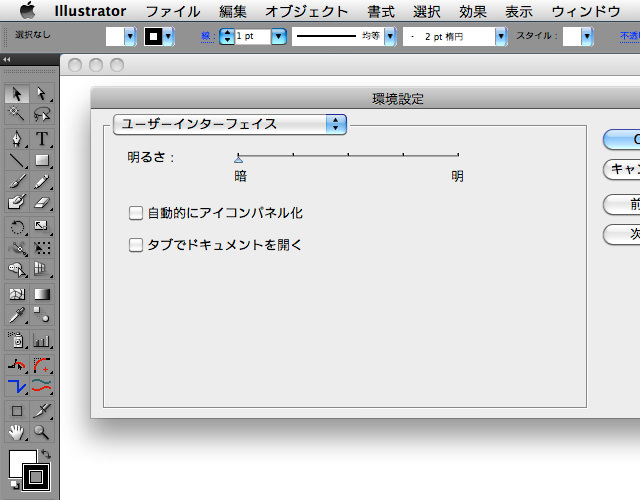The width and height of the screenshot is (640, 500).
Task: Open the Illustrator application menu
Action: [x=90, y=11]
